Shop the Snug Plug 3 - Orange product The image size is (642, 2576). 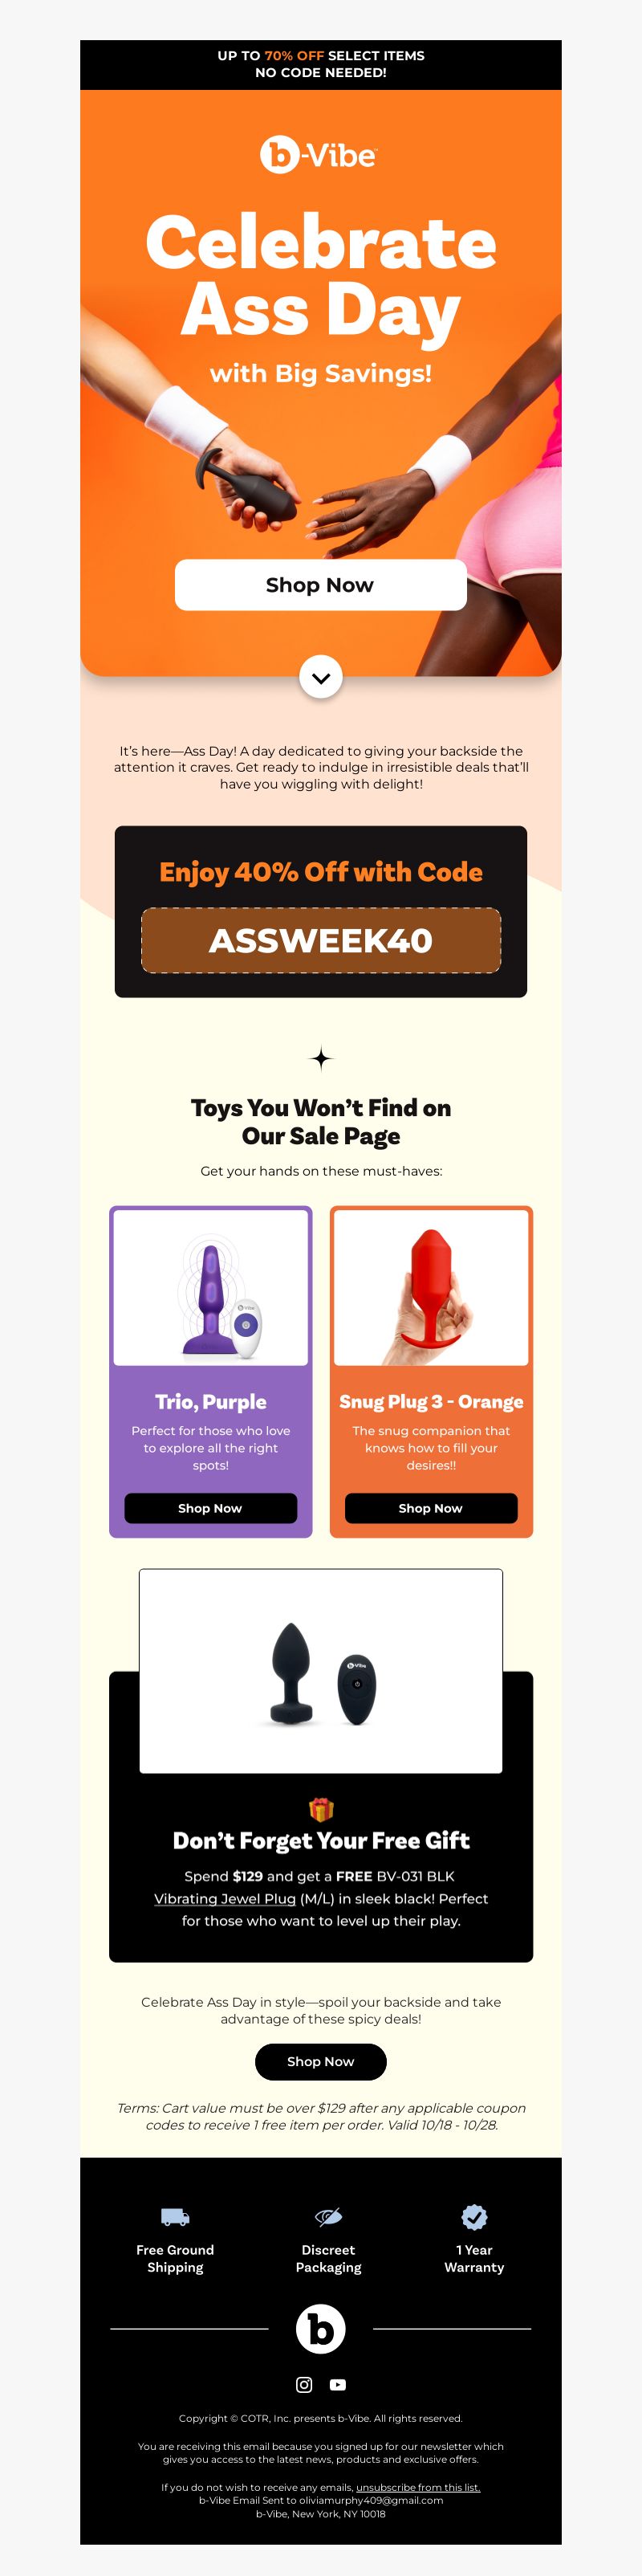[431, 1508]
